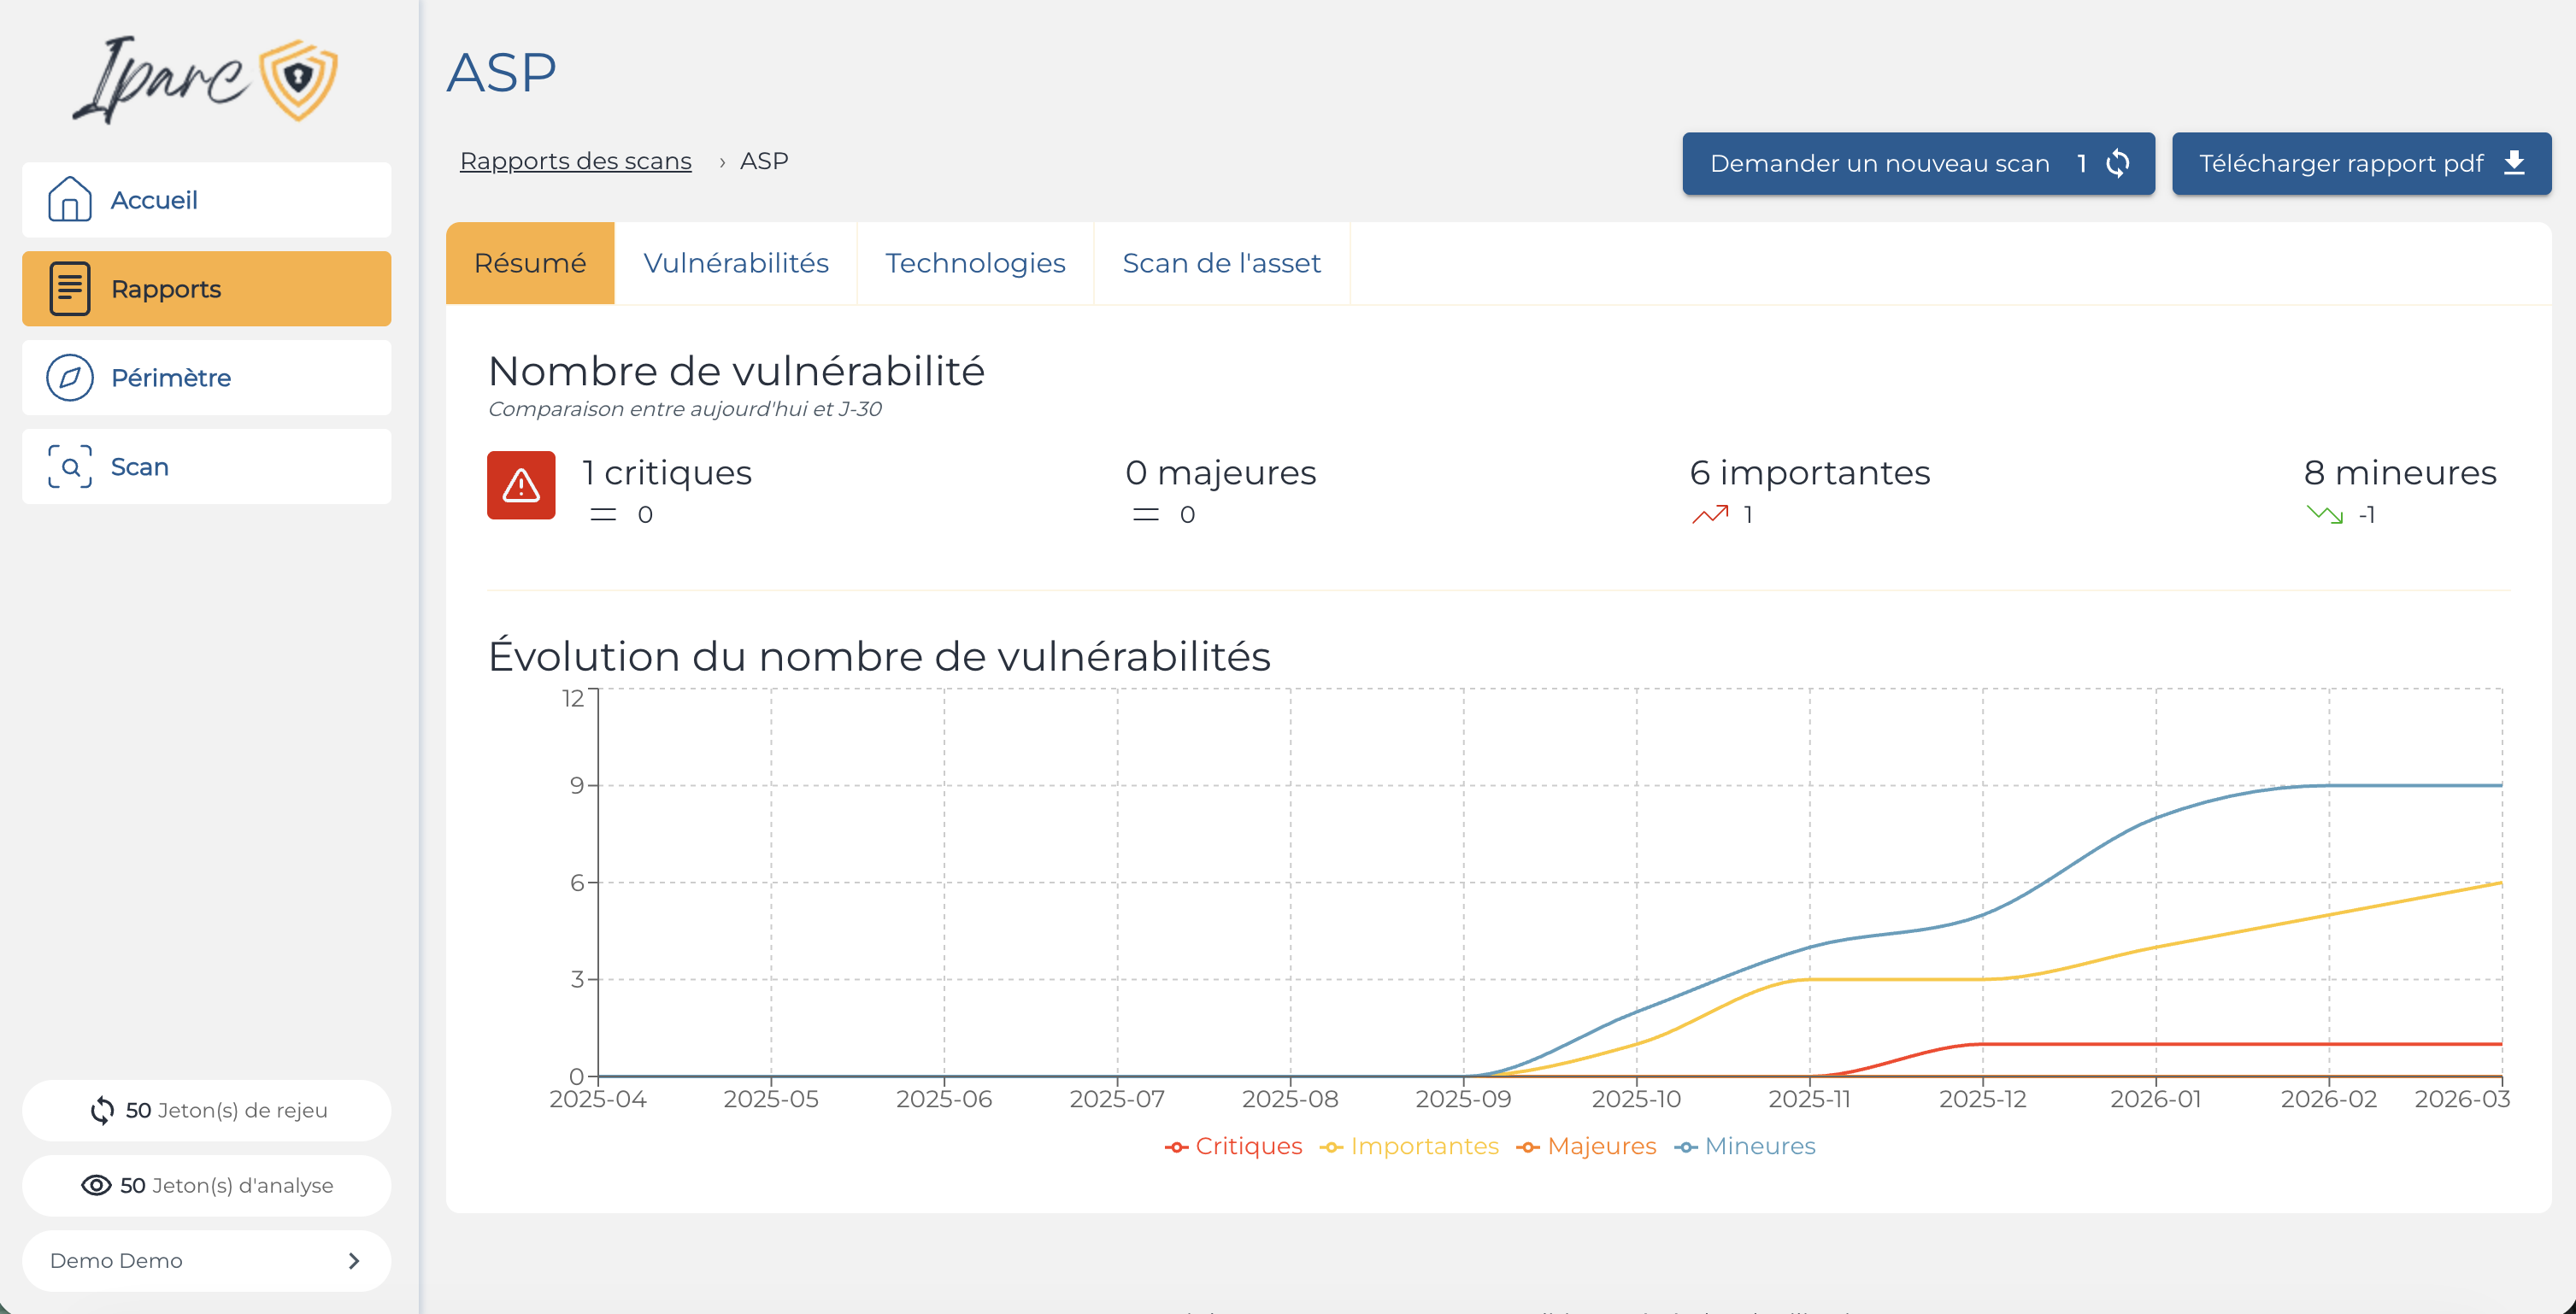Switch to the Vulnérabilités tab
The height and width of the screenshot is (1314, 2576).
coord(736,263)
